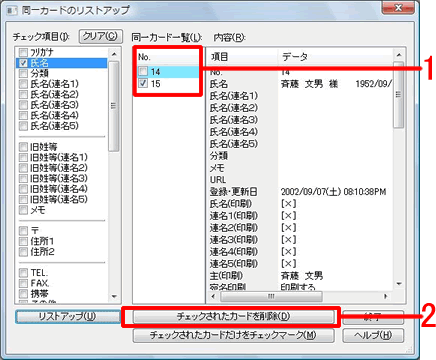This screenshot has height=360, width=436.
Task: Click the up arrow of check items scrollbar
Action: click(x=114, y=54)
